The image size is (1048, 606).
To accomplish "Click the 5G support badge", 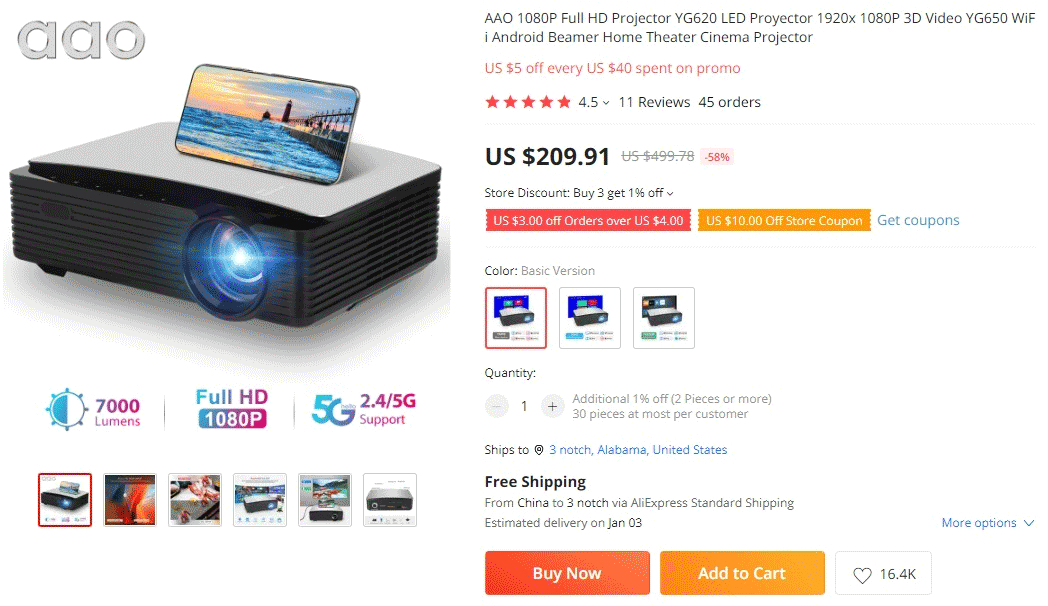I will 364,409.
